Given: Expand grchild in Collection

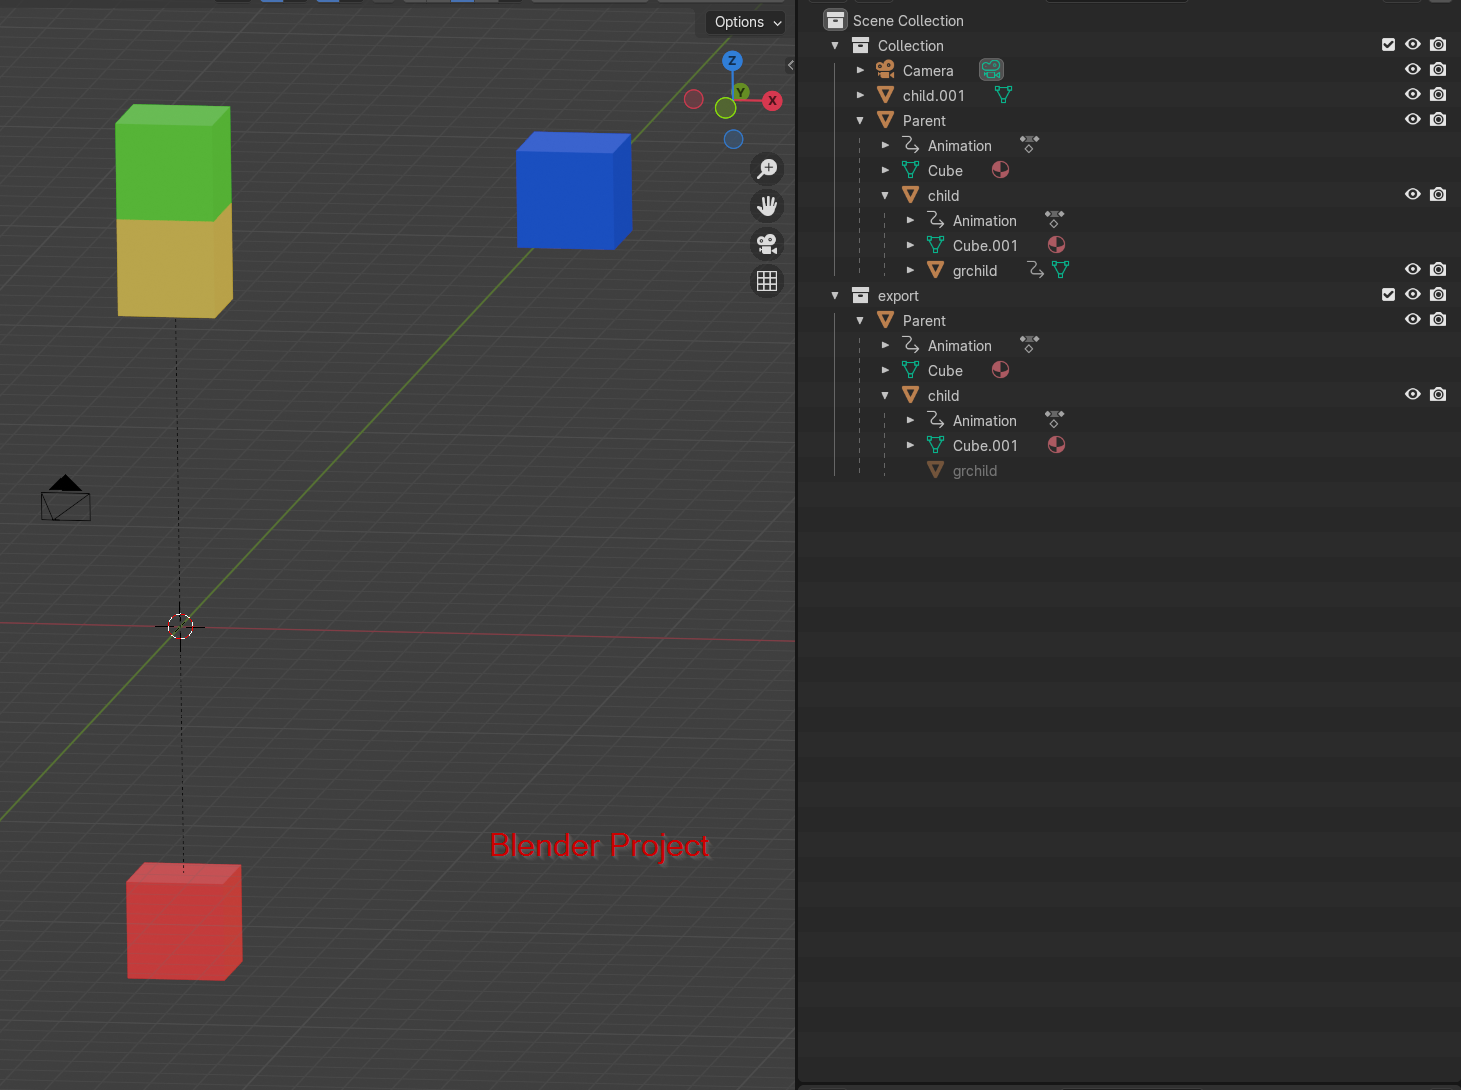Looking at the screenshot, I should 910,270.
